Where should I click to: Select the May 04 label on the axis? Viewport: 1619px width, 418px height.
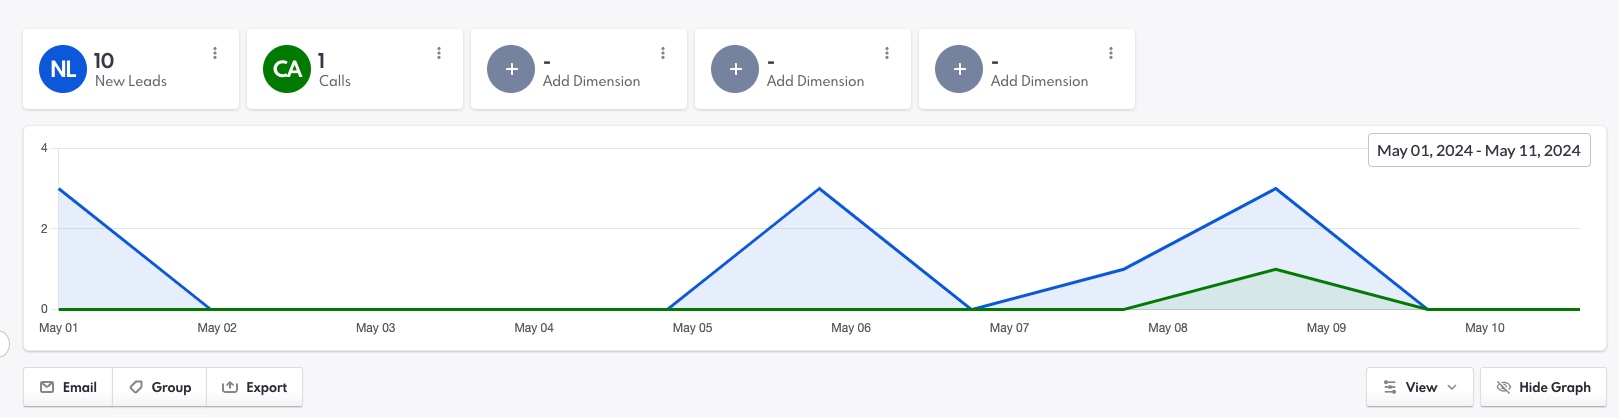[534, 328]
